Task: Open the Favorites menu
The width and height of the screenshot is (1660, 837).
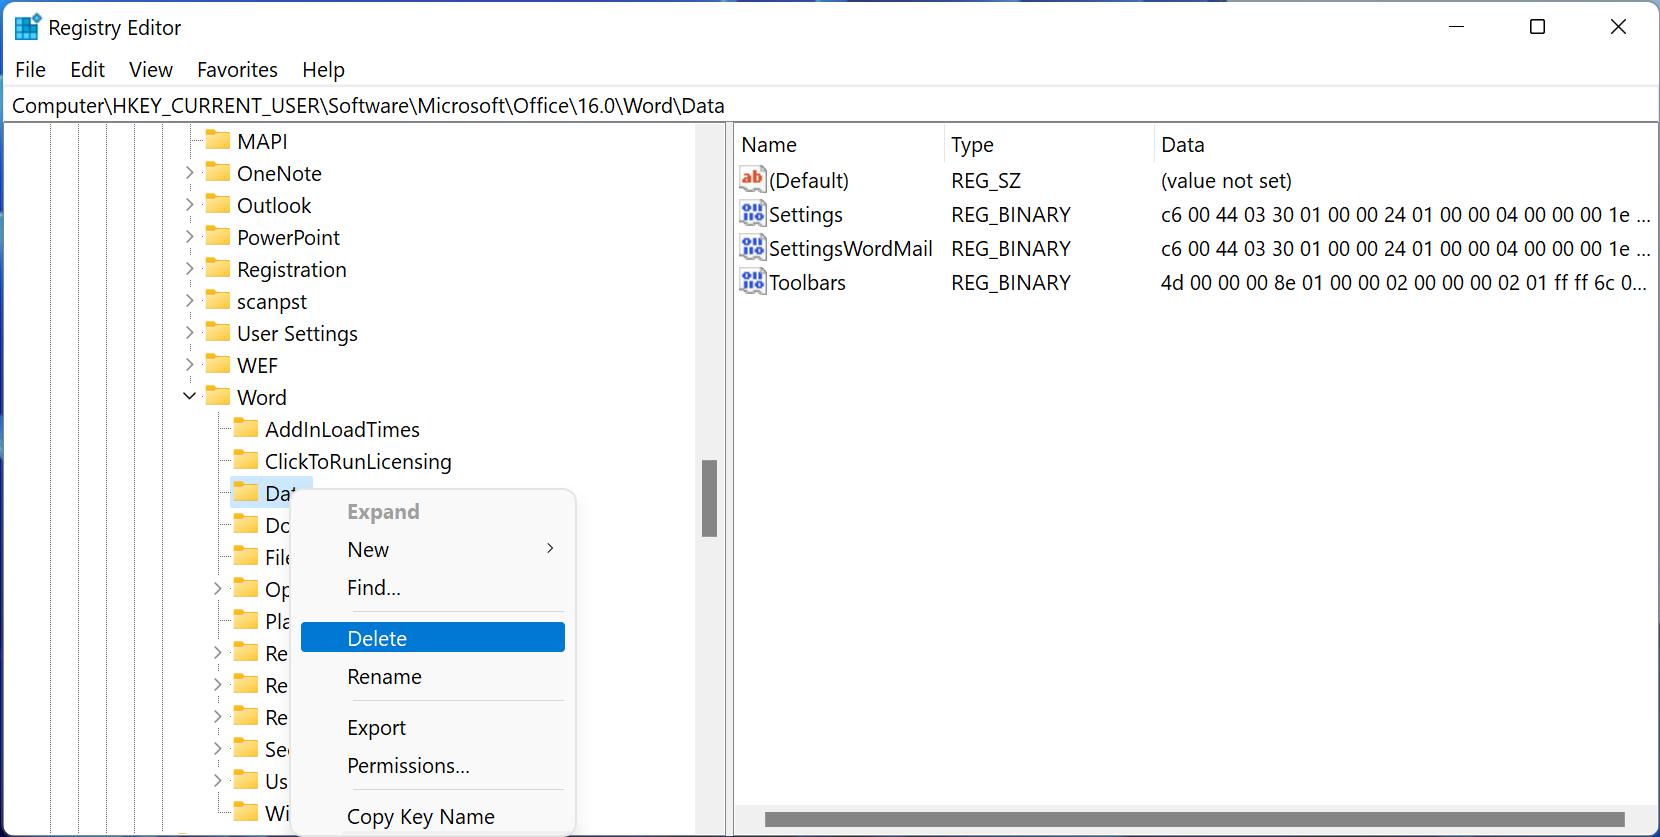Action: (x=237, y=70)
